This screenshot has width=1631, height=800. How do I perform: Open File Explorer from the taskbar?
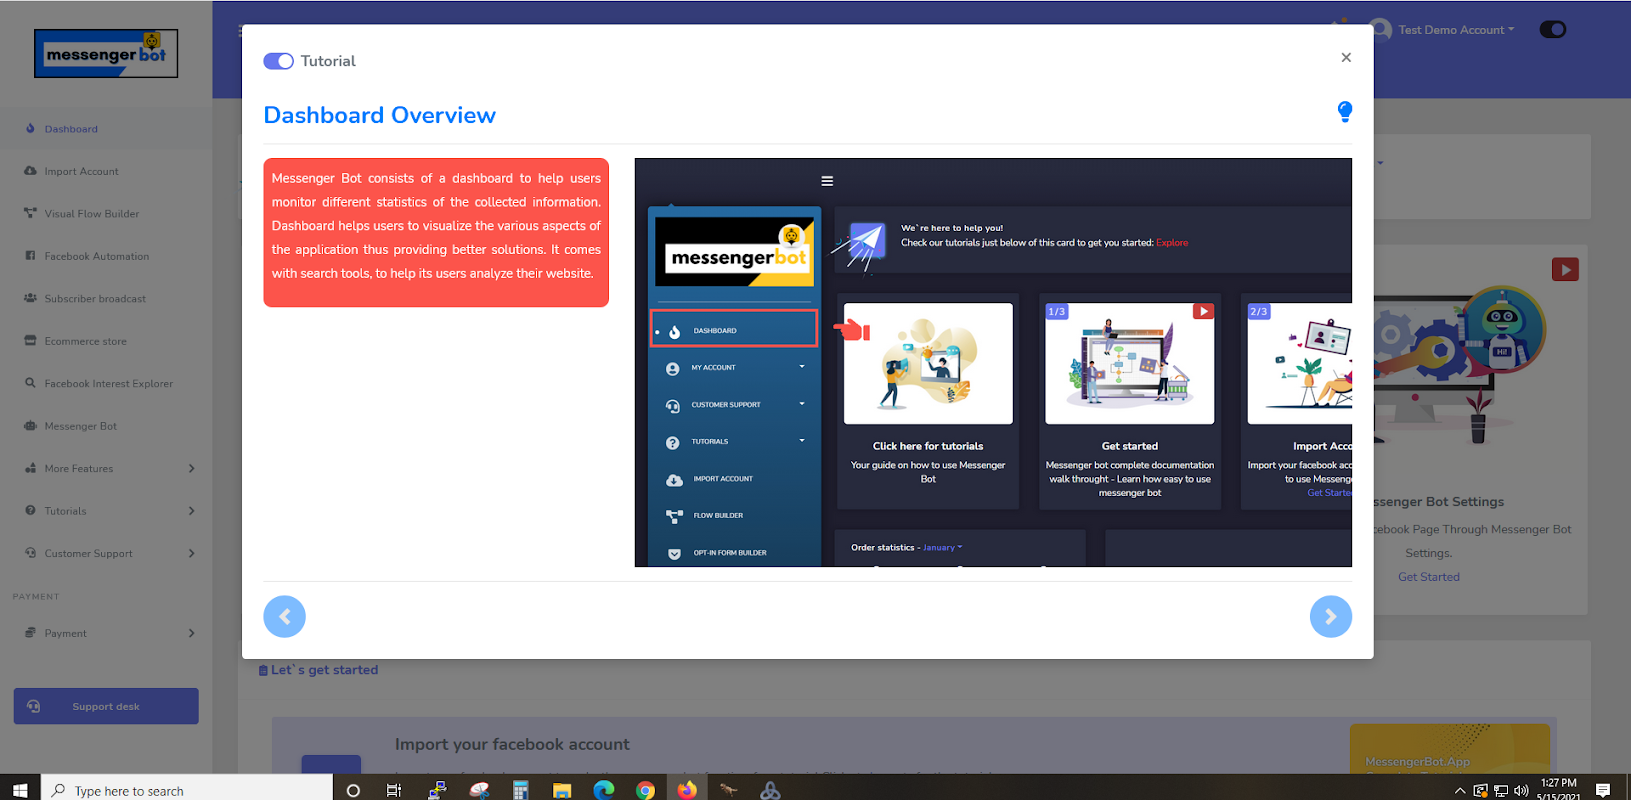click(x=562, y=790)
